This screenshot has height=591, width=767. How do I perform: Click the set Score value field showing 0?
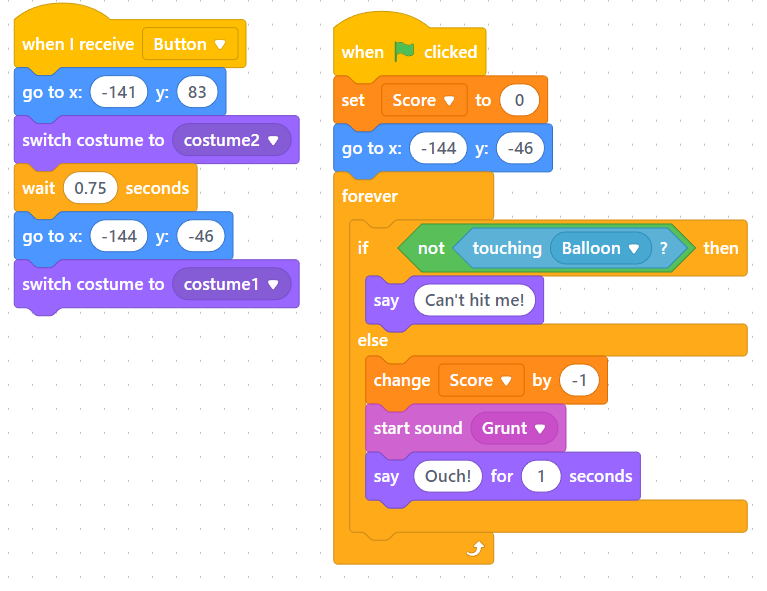[x=519, y=100]
